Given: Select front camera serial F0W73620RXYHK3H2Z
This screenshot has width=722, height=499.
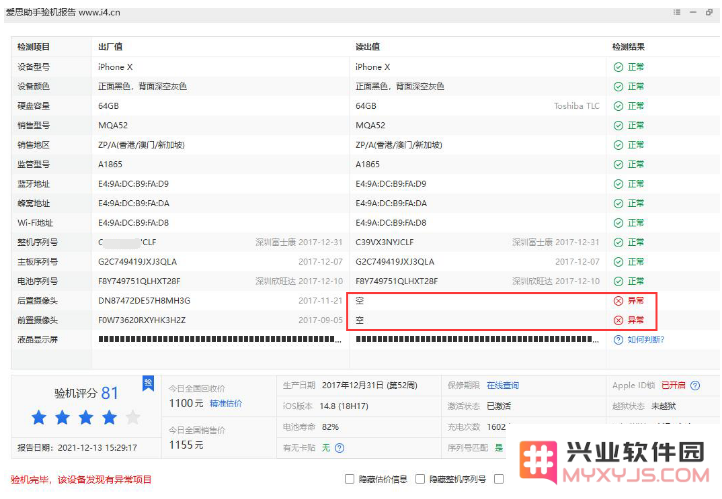Looking at the screenshot, I should pyautogui.click(x=142, y=320).
